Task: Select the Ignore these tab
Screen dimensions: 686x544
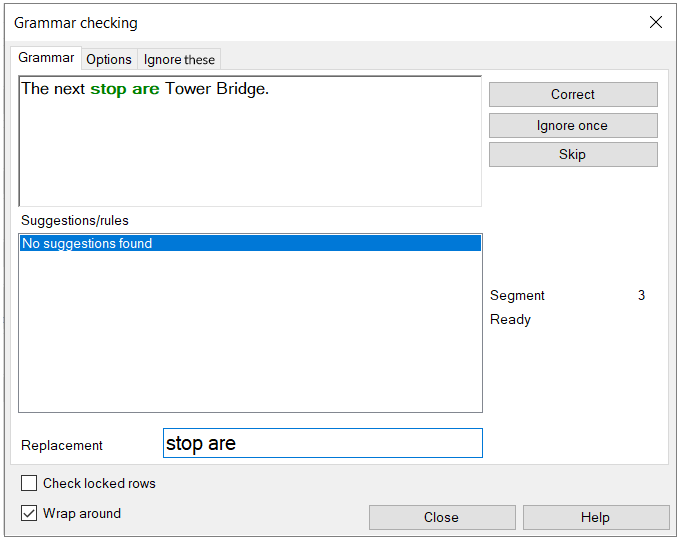Action: (179, 59)
